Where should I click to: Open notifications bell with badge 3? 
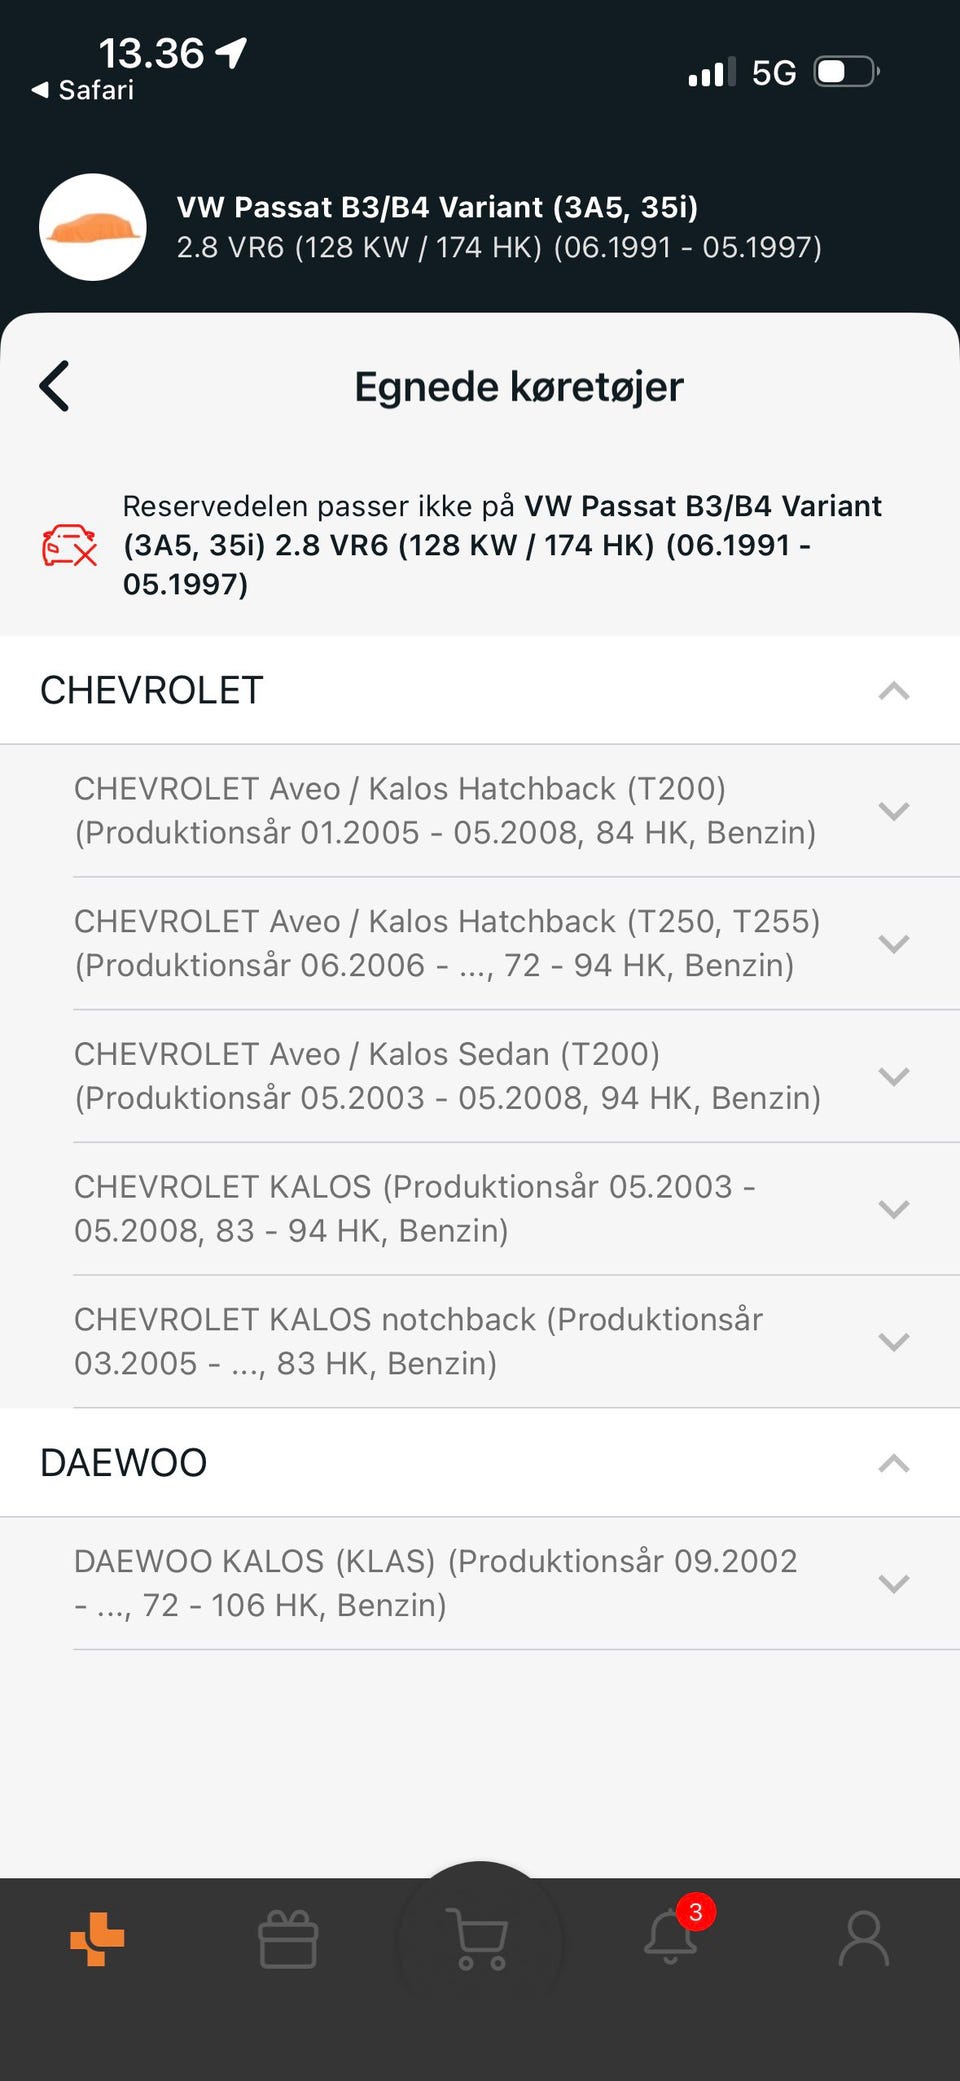(x=671, y=1937)
